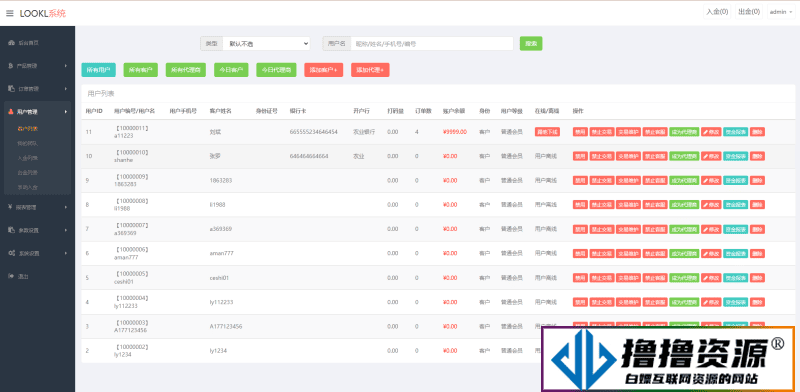Delete user shanhe with 删除
This screenshot has width=800, height=392.
(x=758, y=156)
